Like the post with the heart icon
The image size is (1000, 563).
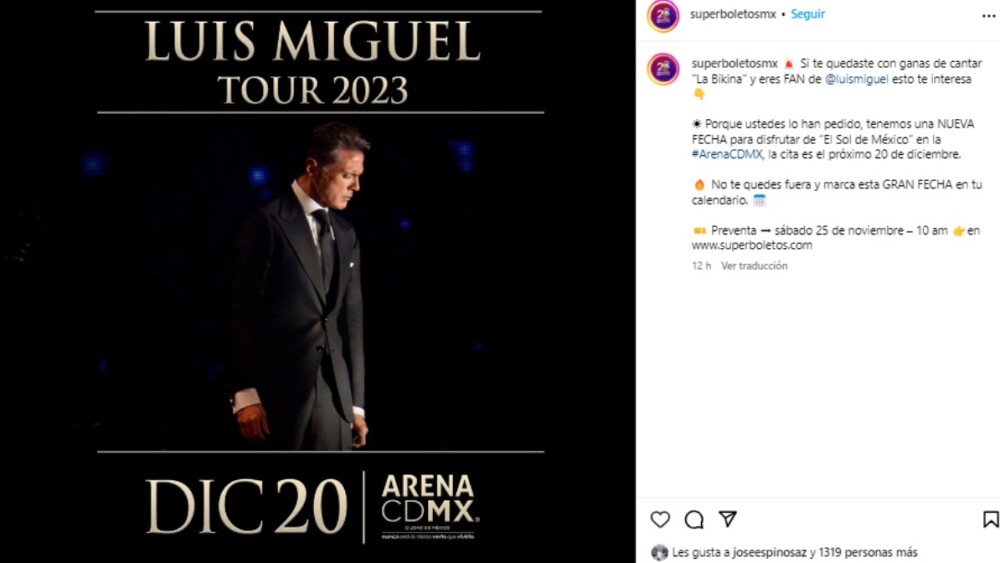click(660, 519)
